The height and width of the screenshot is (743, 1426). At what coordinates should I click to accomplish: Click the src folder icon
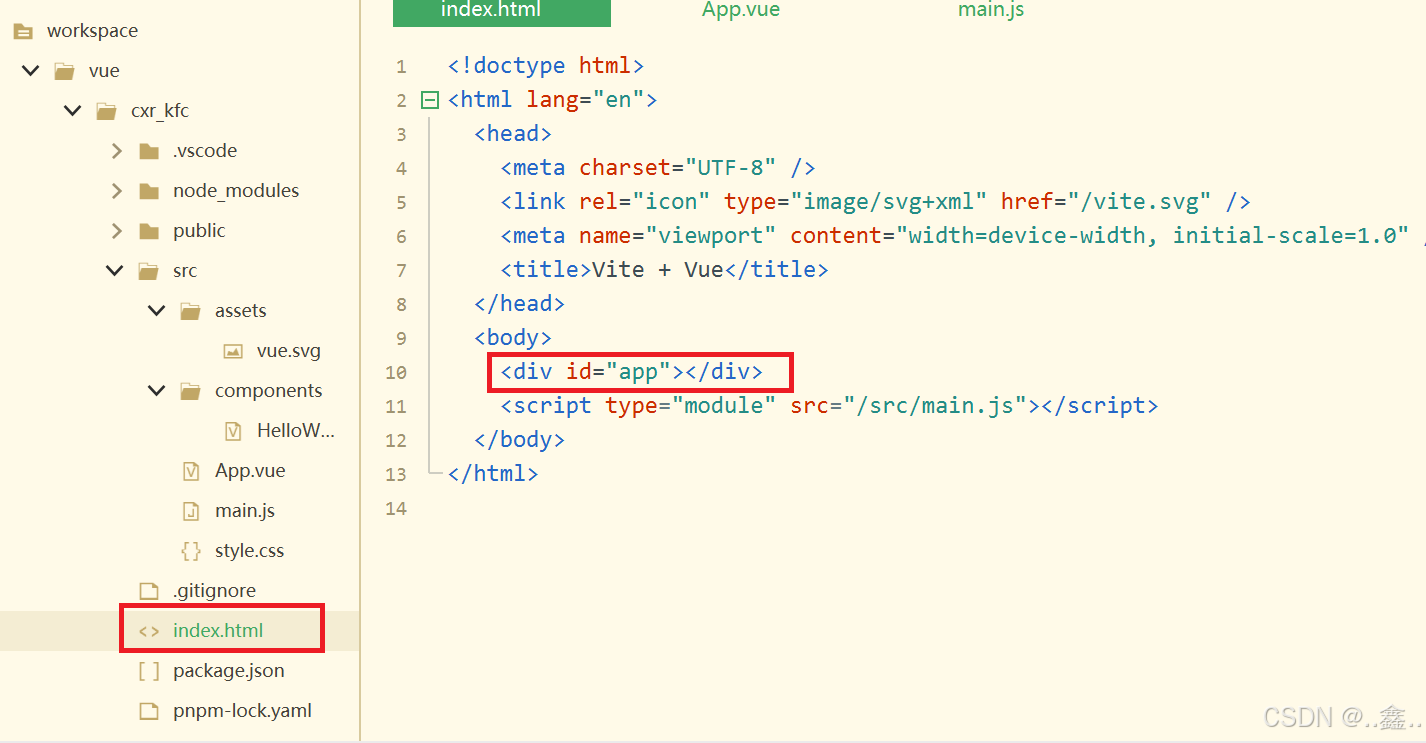[x=149, y=271]
